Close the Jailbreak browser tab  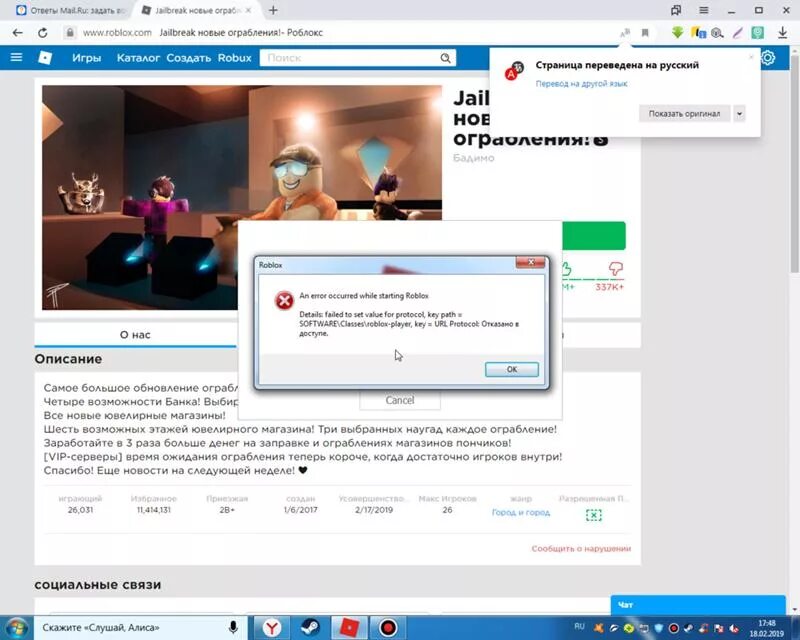(x=248, y=10)
